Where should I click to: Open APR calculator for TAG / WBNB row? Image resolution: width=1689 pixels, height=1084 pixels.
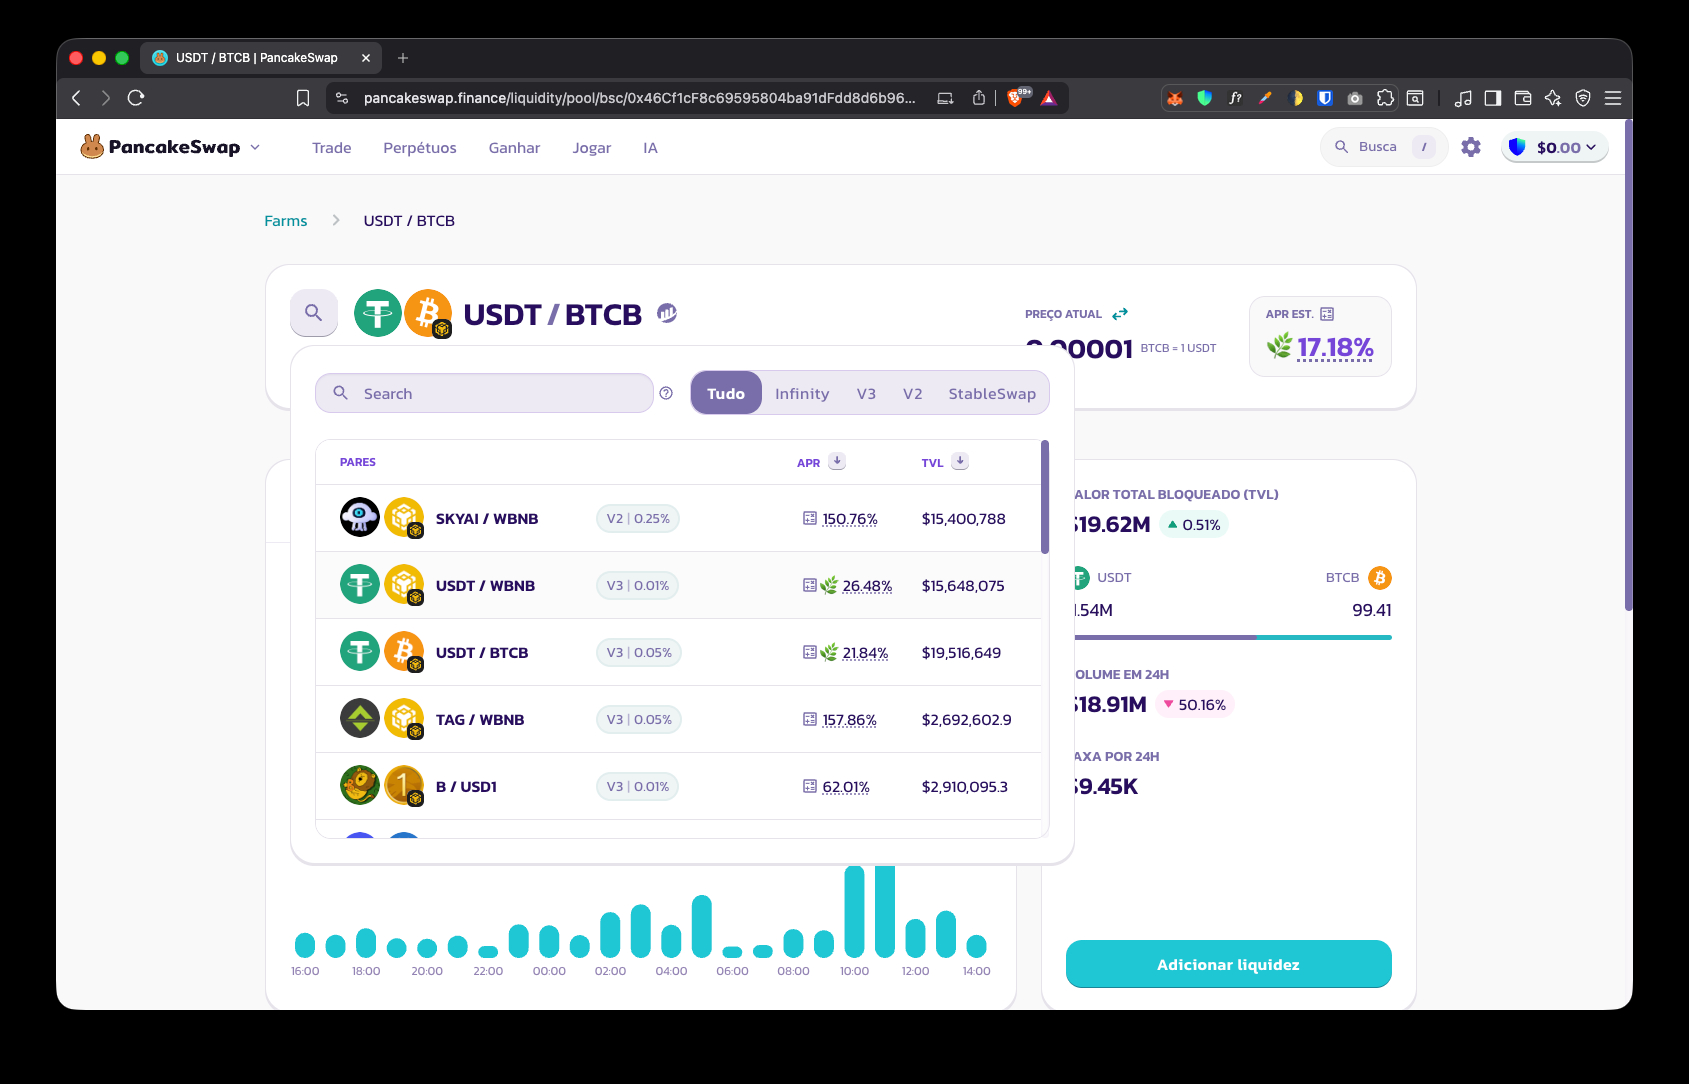pyautogui.click(x=810, y=719)
